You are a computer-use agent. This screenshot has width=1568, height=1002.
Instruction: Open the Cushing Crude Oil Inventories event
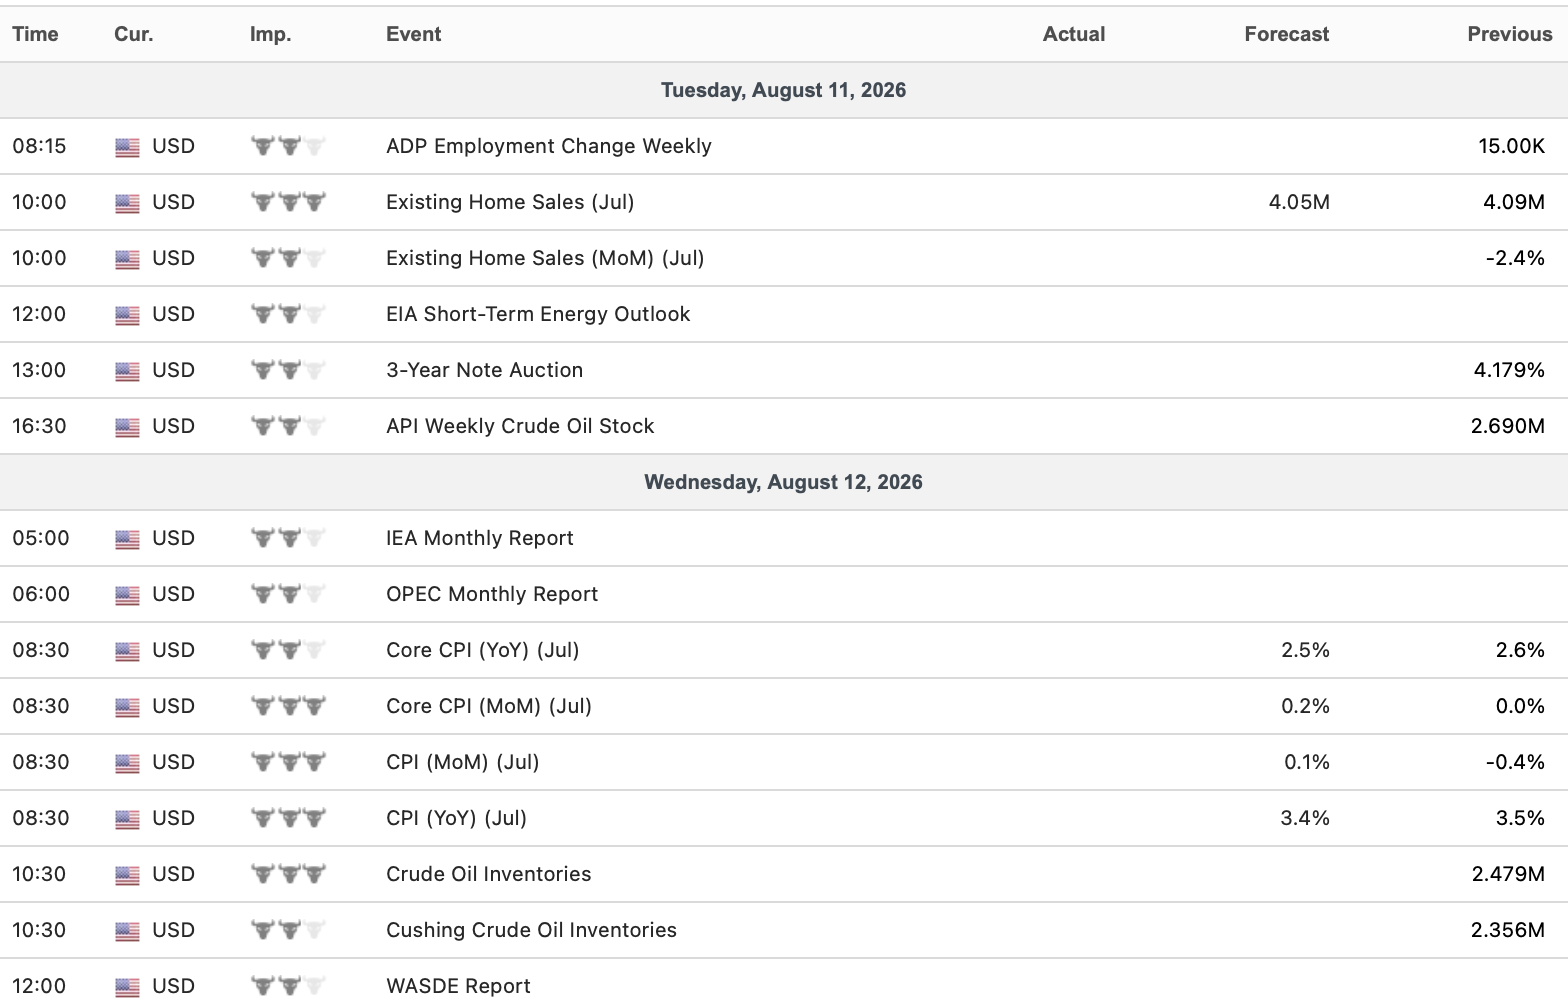click(531, 930)
